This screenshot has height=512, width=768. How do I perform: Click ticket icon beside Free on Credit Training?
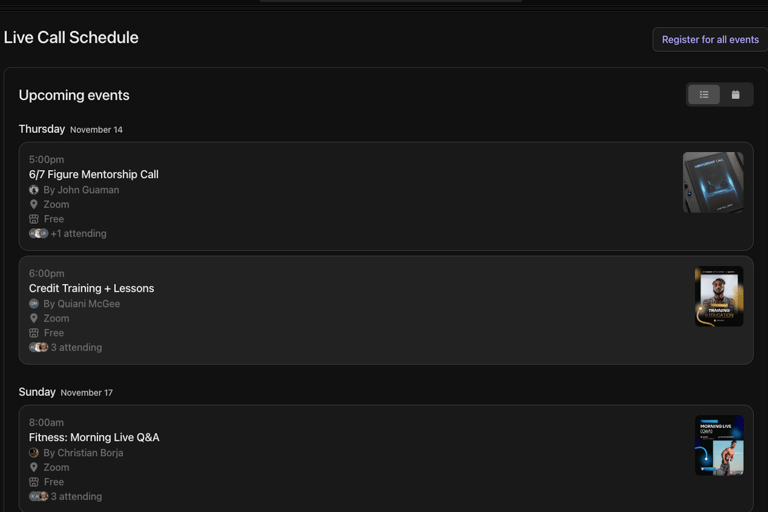point(34,333)
